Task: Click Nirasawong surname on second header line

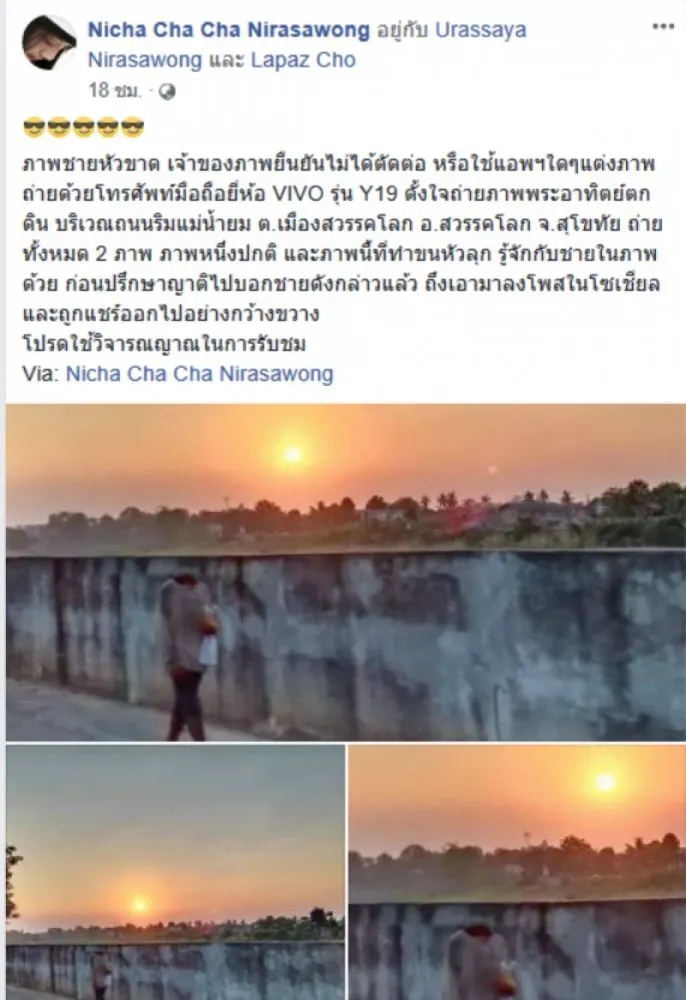Action: coord(145,60)
